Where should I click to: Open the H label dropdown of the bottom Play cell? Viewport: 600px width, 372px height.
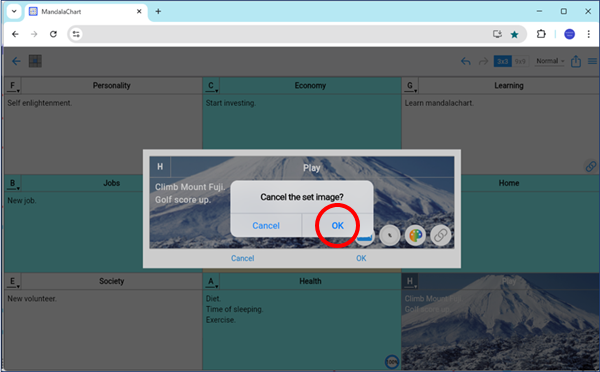coord(410,281)
